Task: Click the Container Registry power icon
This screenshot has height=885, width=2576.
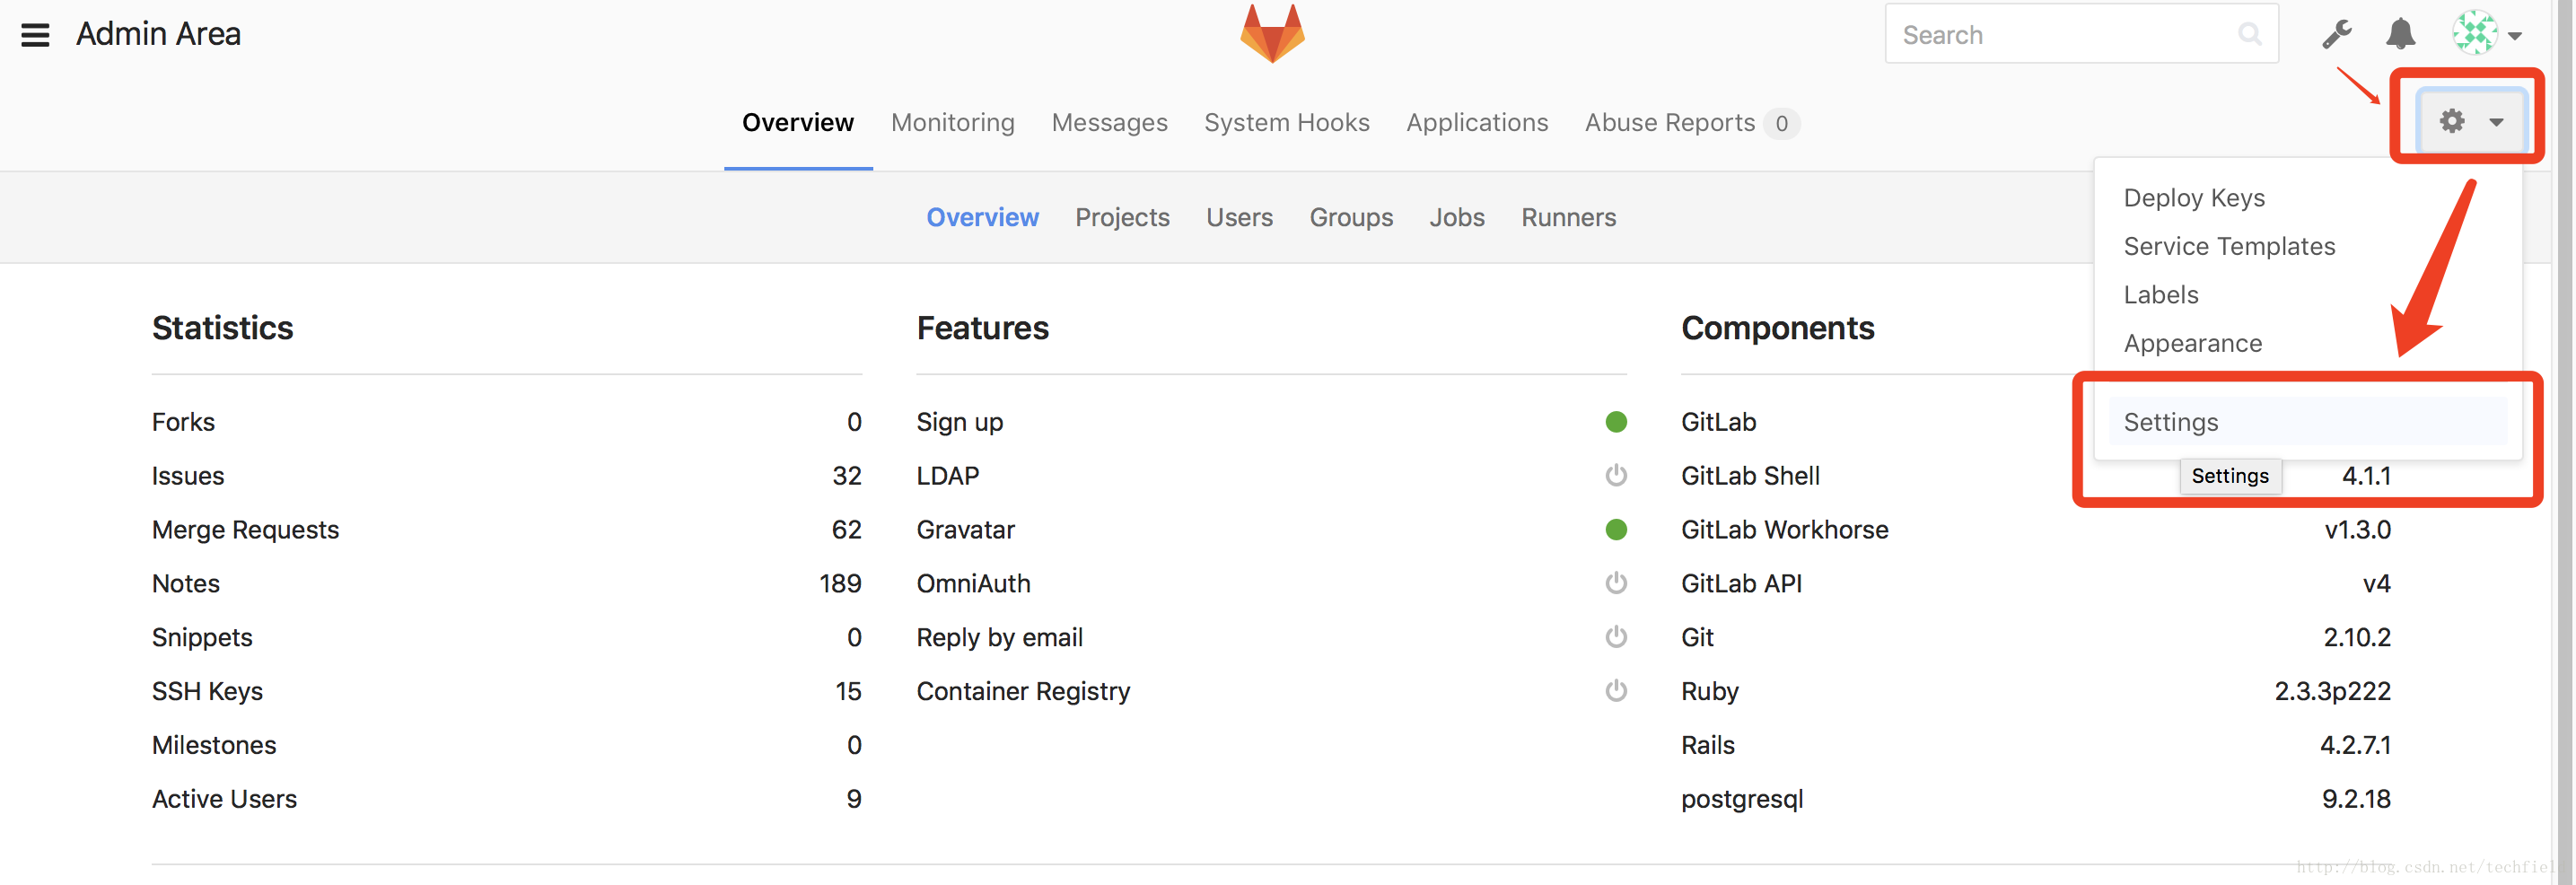Action: coord(1616,691)
